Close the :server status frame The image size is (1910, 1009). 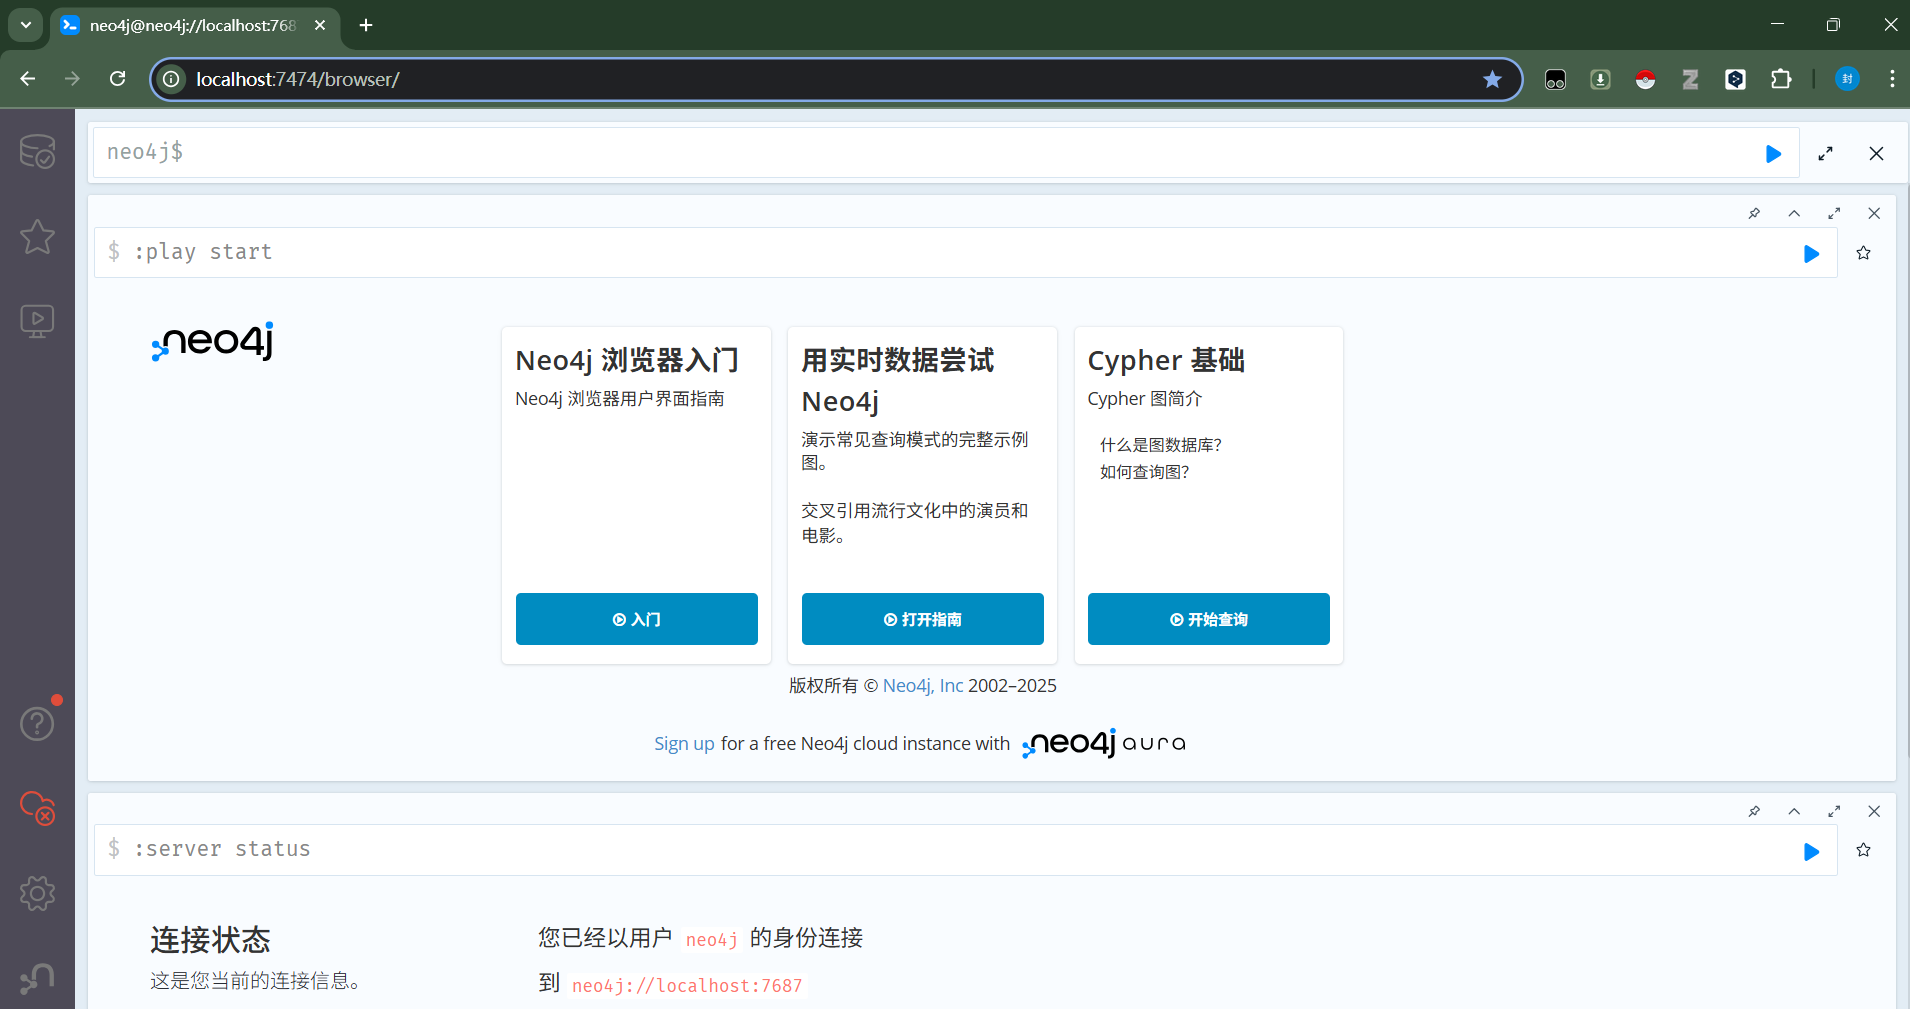pos(1874,811)
